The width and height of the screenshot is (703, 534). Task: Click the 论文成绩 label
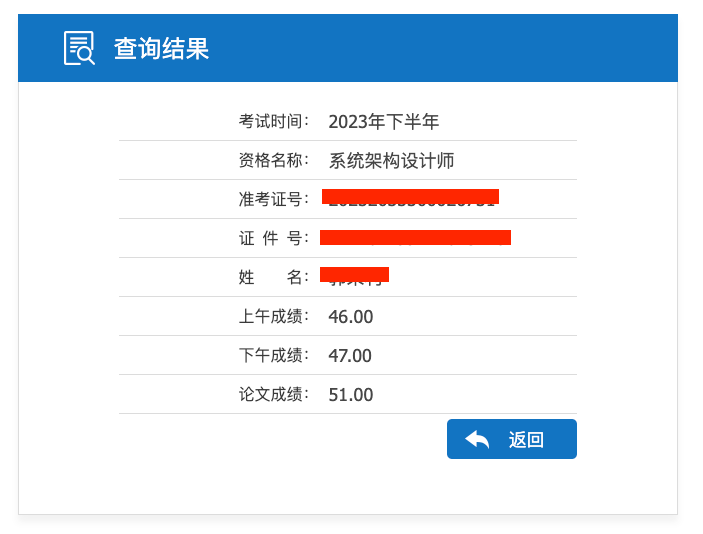pyautogui.click(x=273, y=394)
